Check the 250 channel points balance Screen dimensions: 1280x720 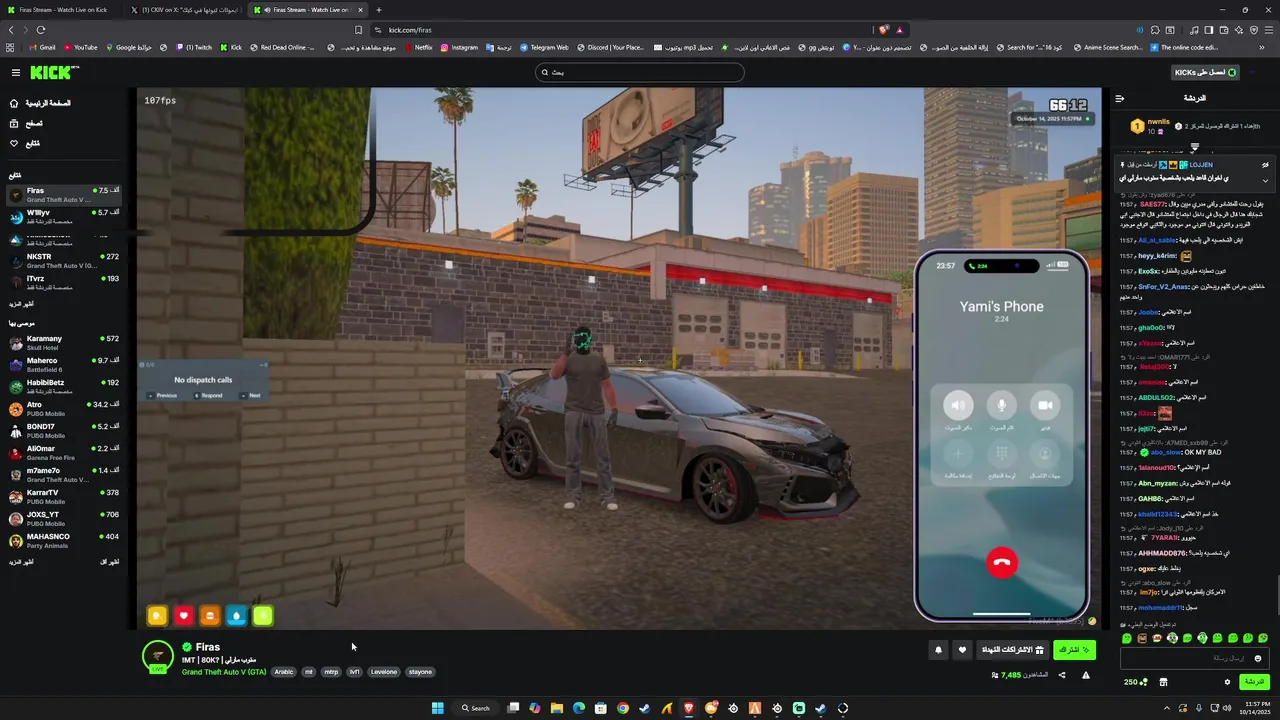(x=1134, y=682)
